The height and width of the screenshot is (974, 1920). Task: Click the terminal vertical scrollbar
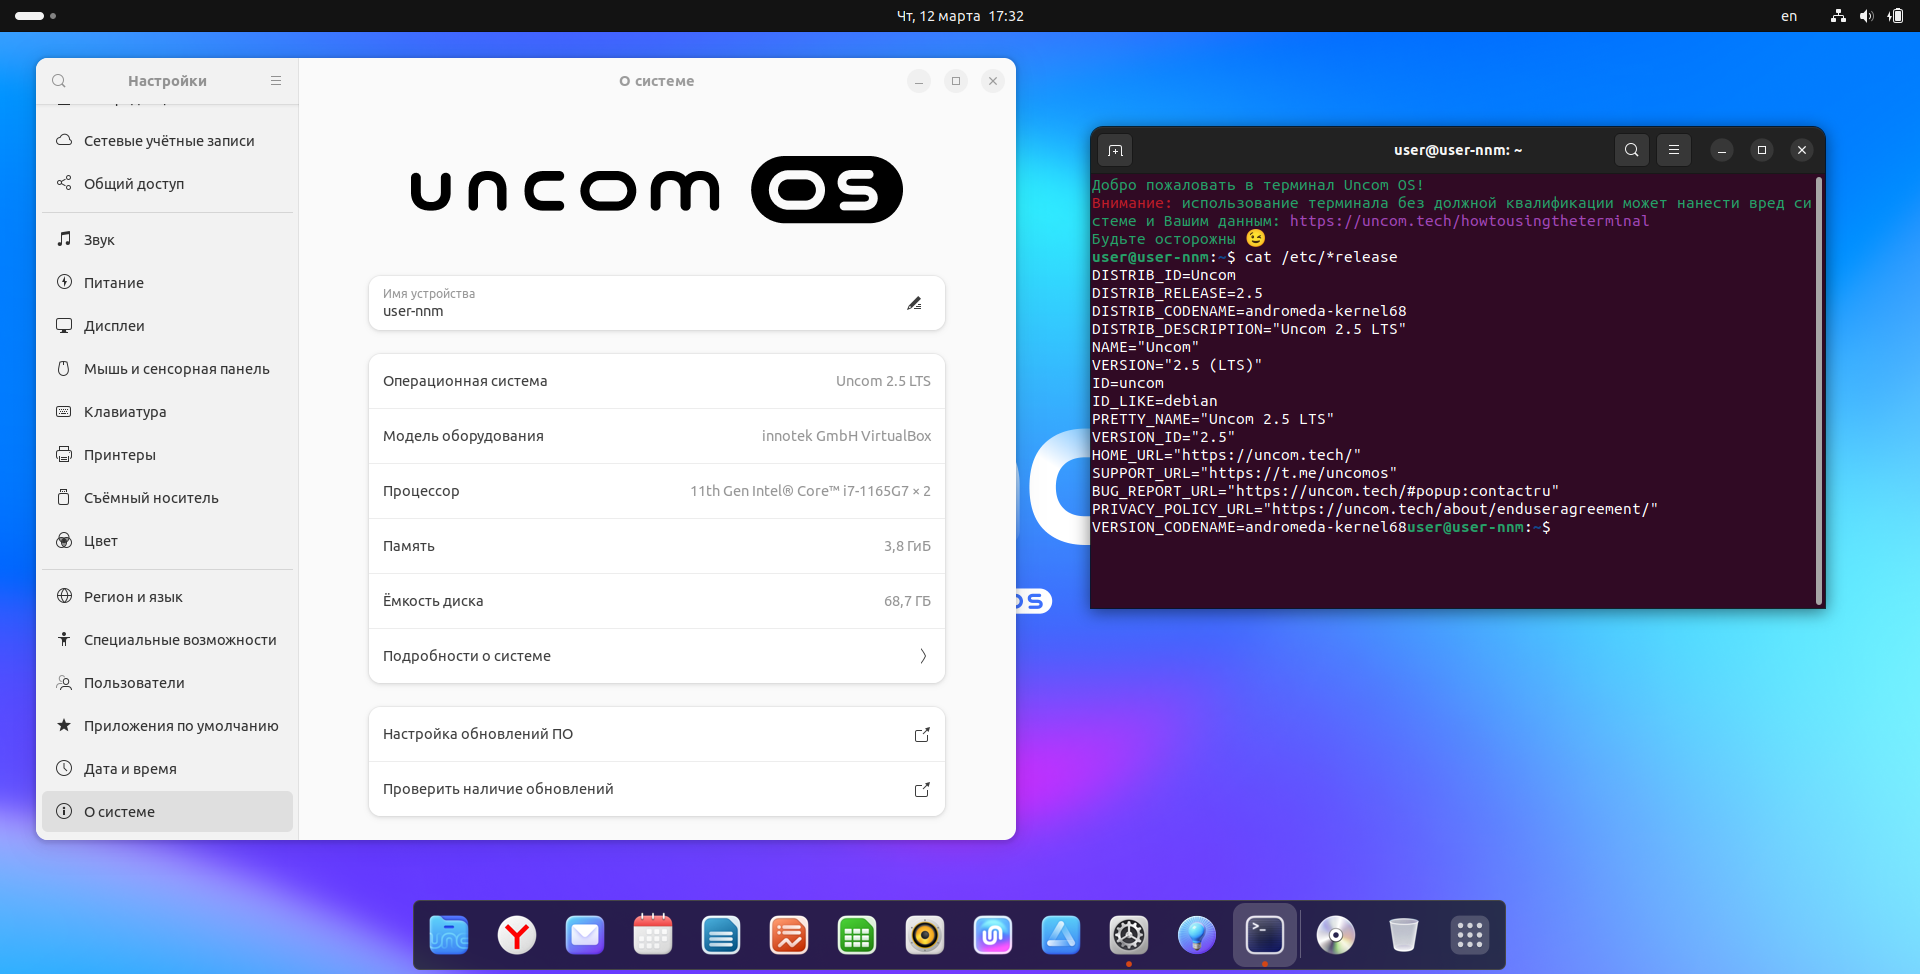pos(1818,390)
